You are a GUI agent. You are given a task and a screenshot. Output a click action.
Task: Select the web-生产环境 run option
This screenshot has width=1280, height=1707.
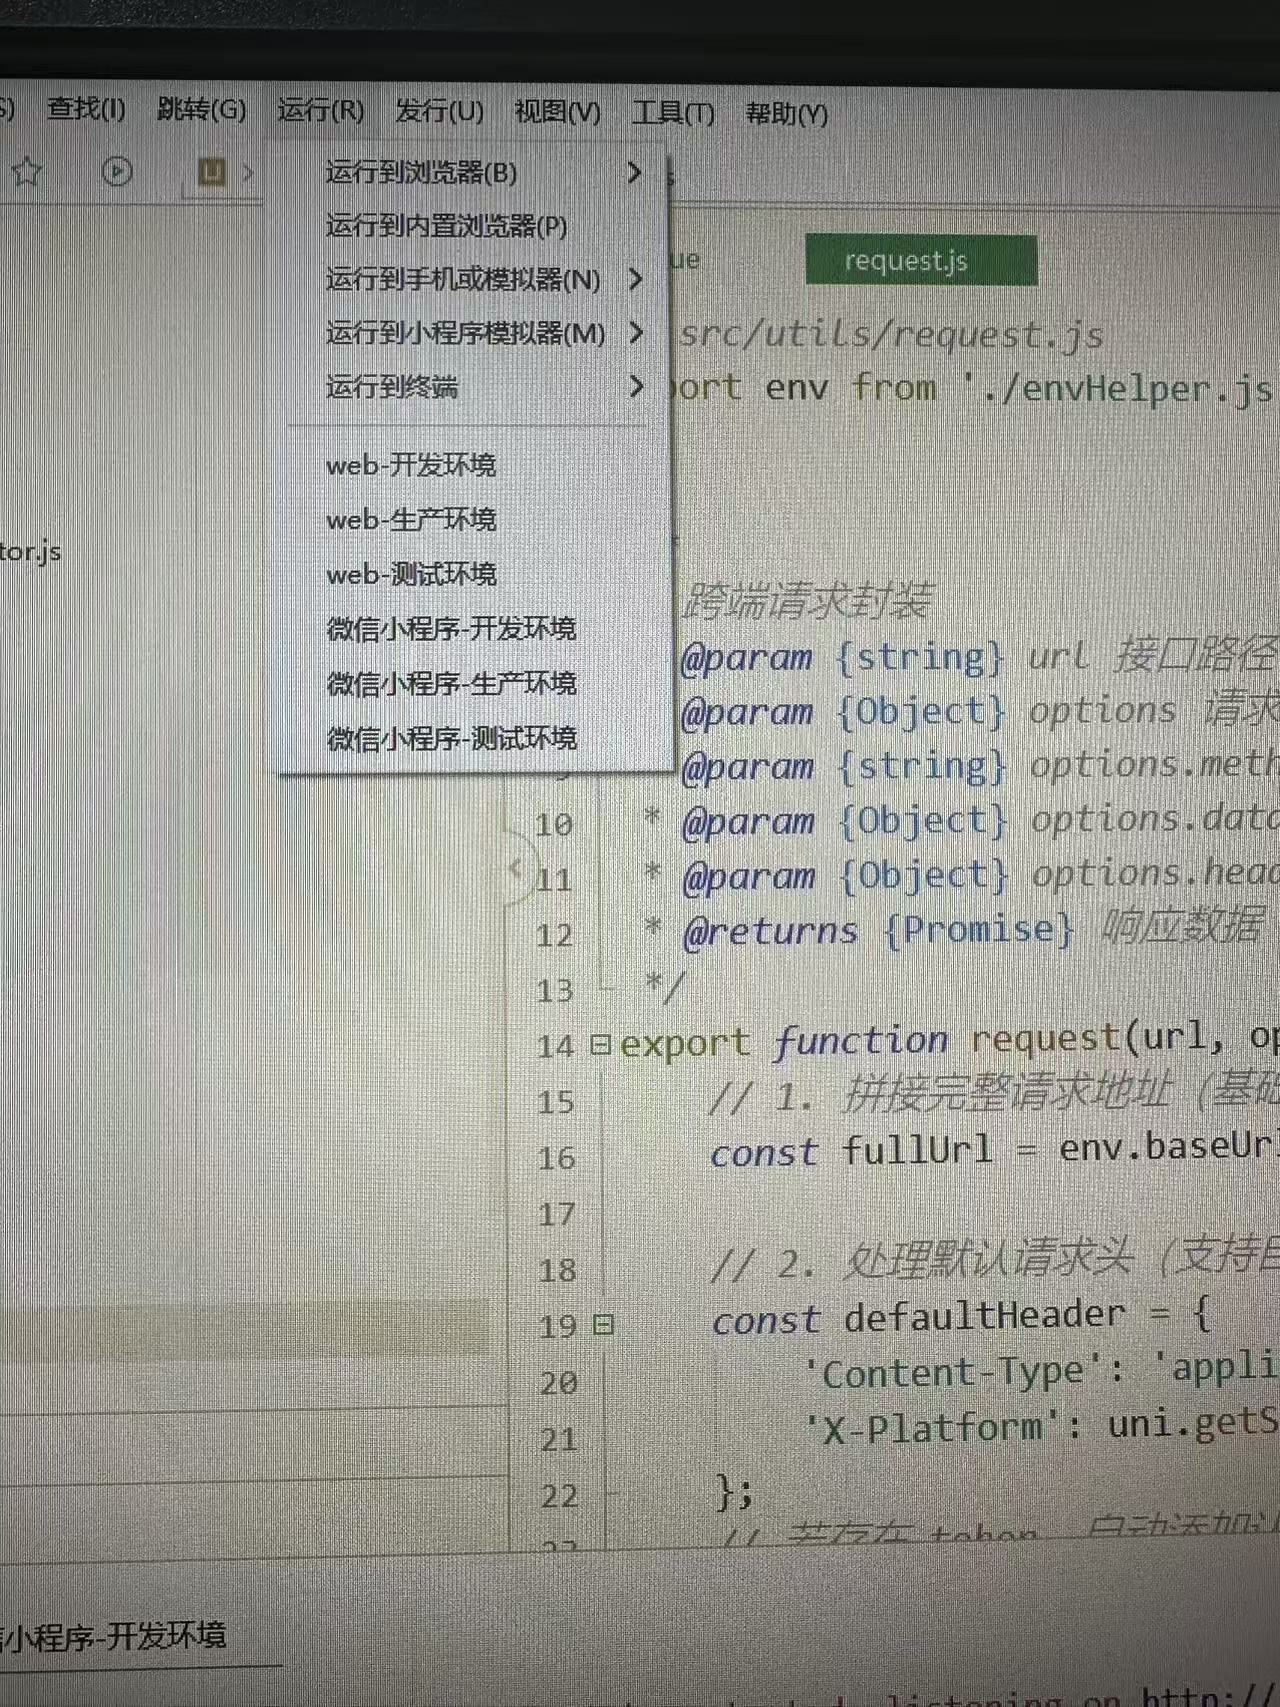pos(411,520)
